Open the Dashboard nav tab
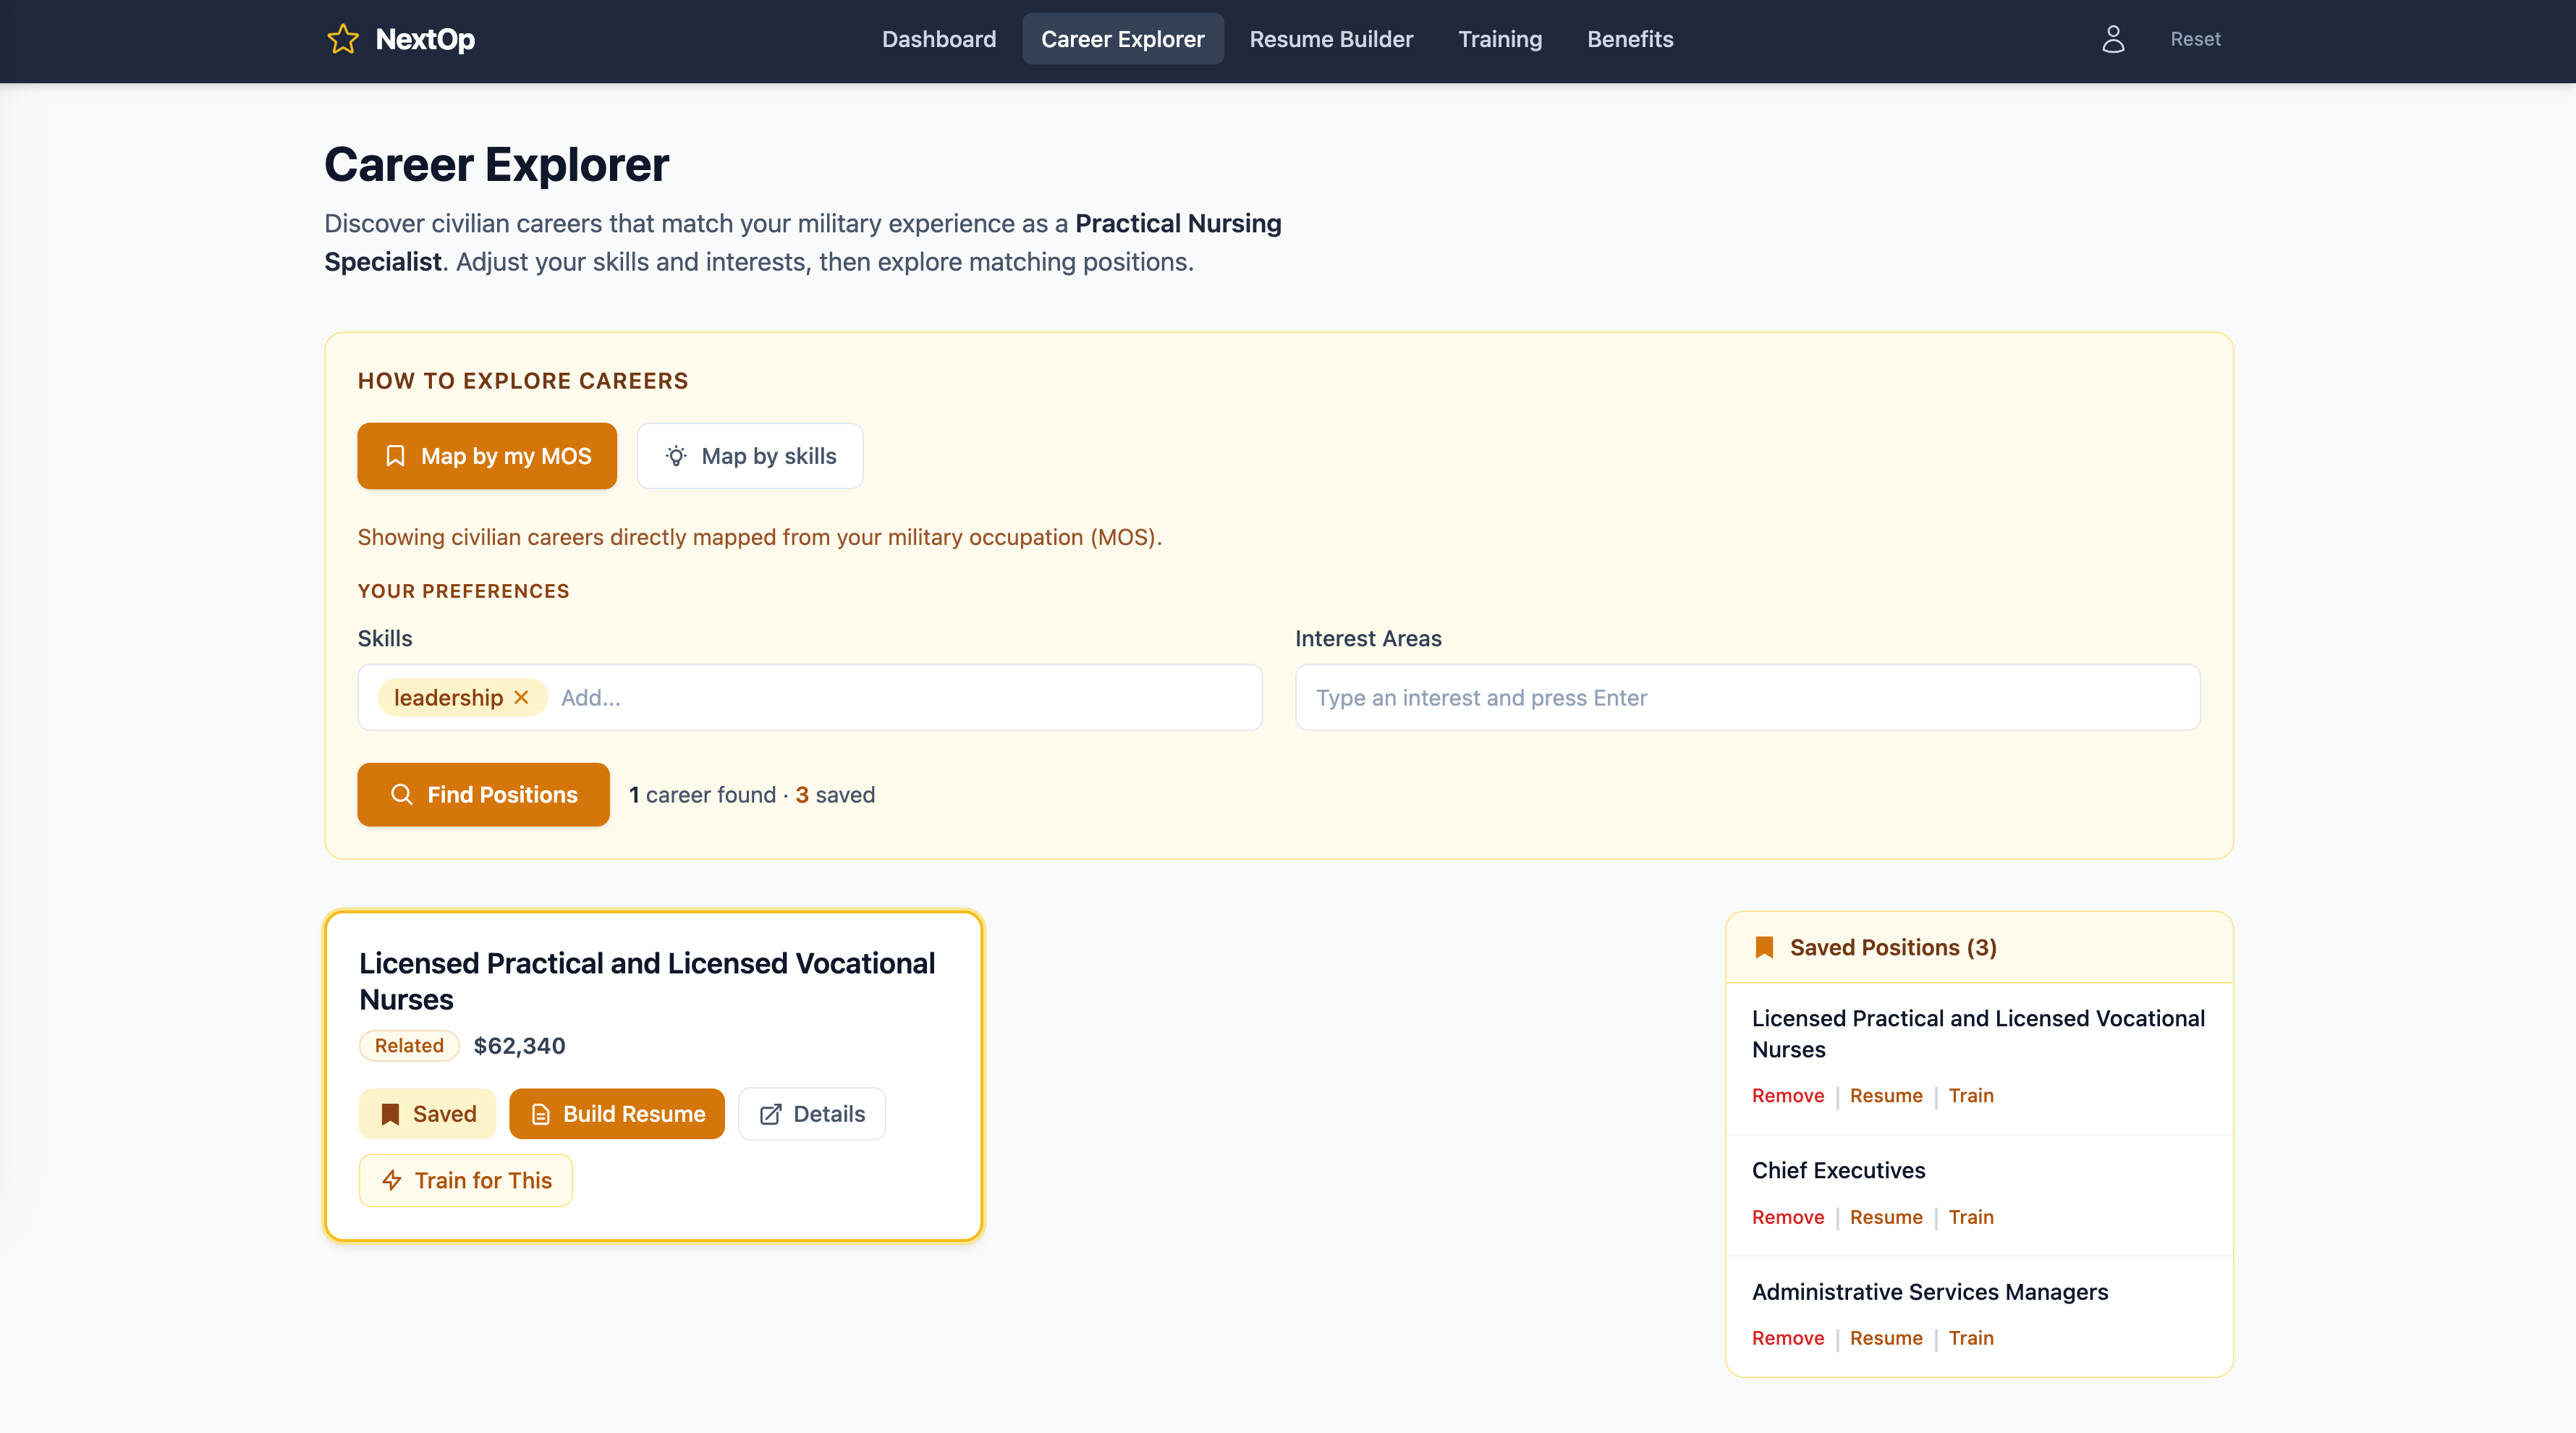The width and height of the screenshot is (2576, 1433). point(938,39)
